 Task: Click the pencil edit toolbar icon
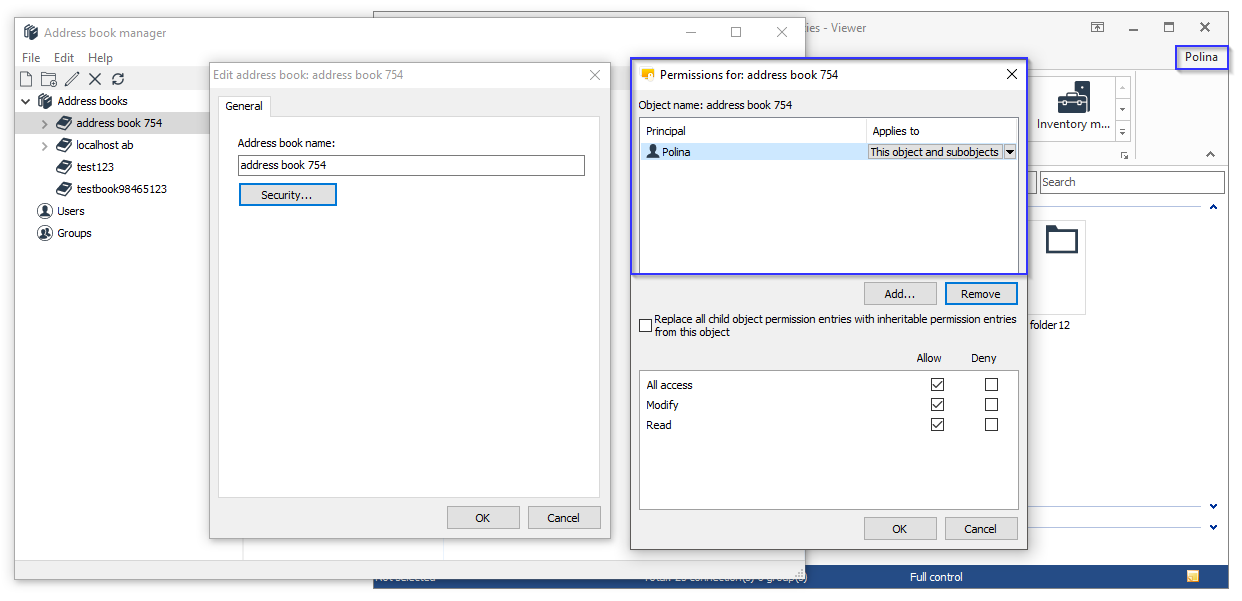point(72,79)
